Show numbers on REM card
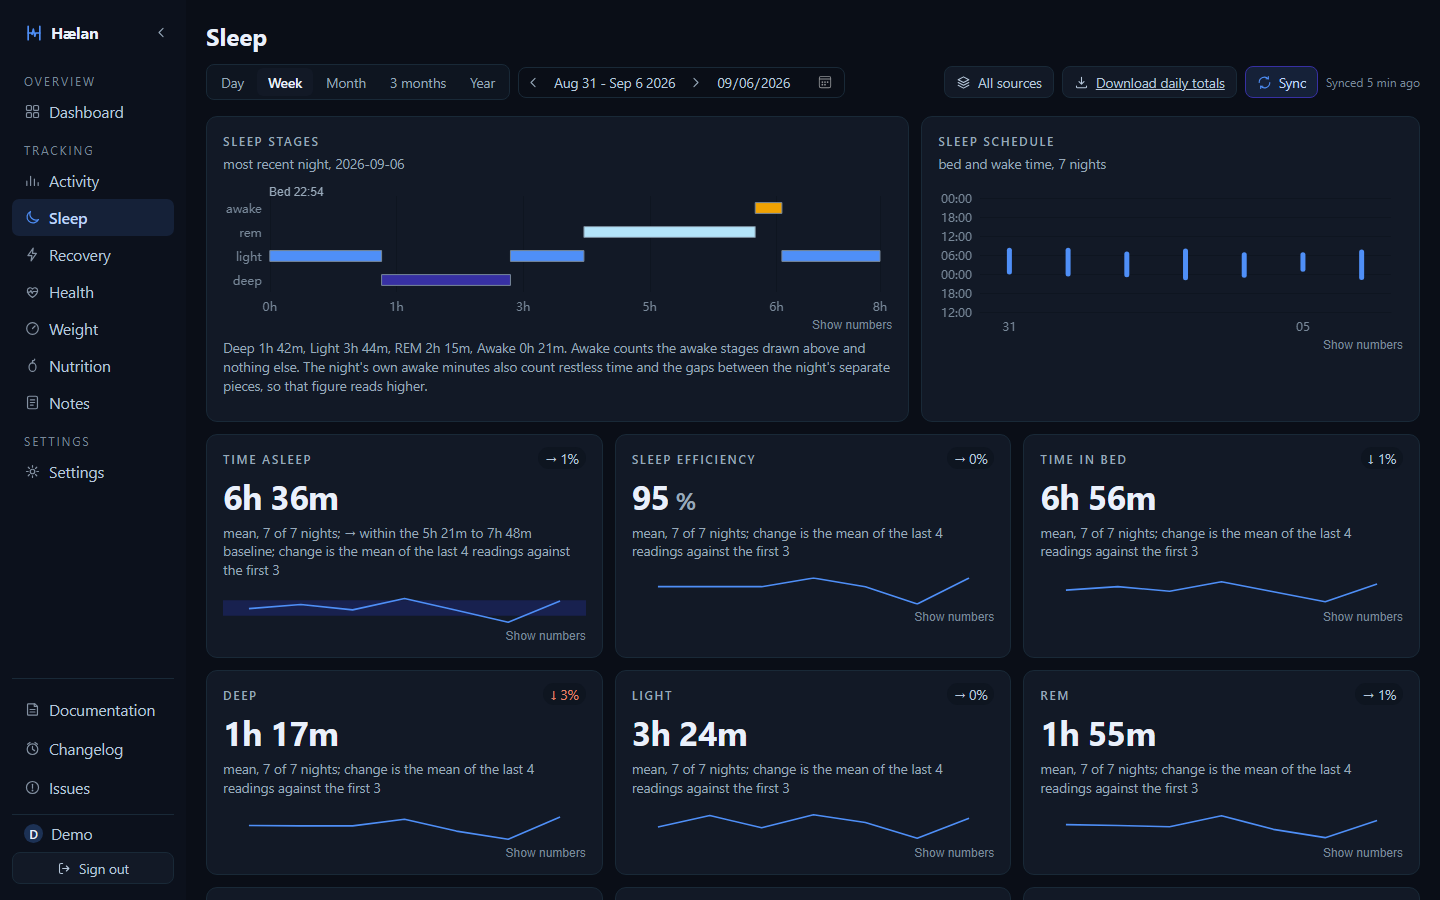1440x900 pixels. [x=1363, y=853]
